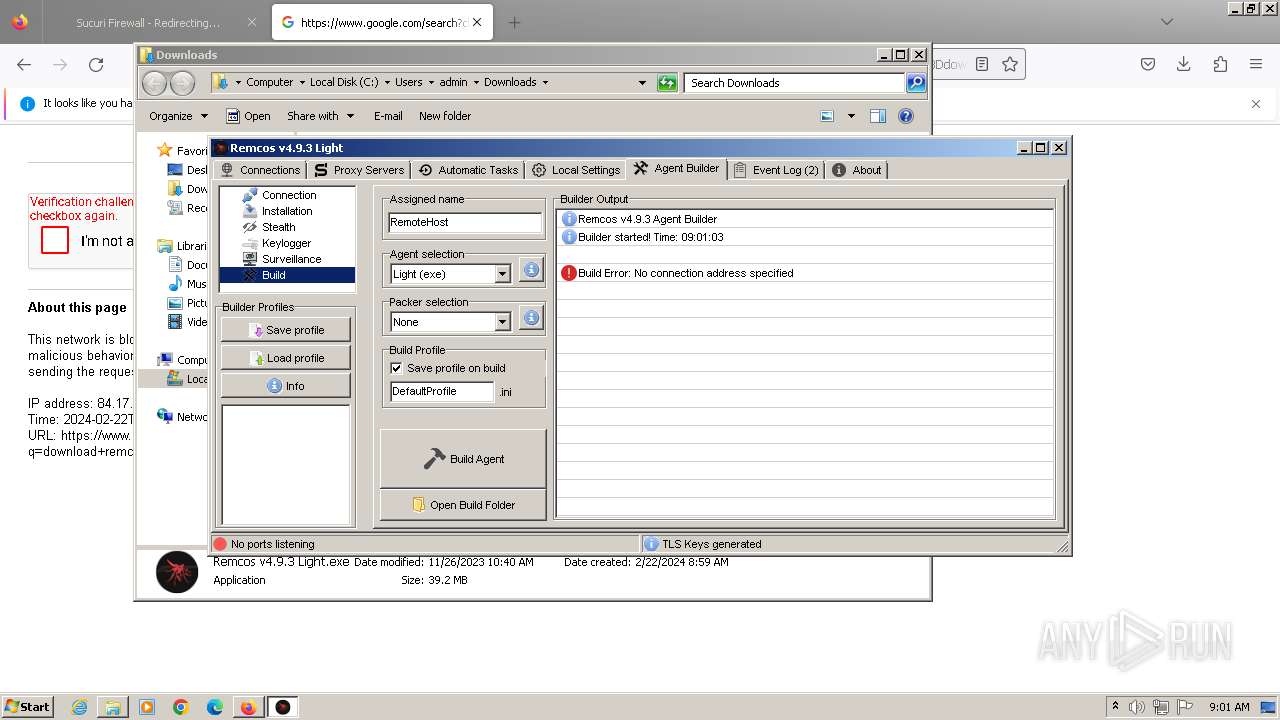Click Open in Downloads toolbar

248,116
